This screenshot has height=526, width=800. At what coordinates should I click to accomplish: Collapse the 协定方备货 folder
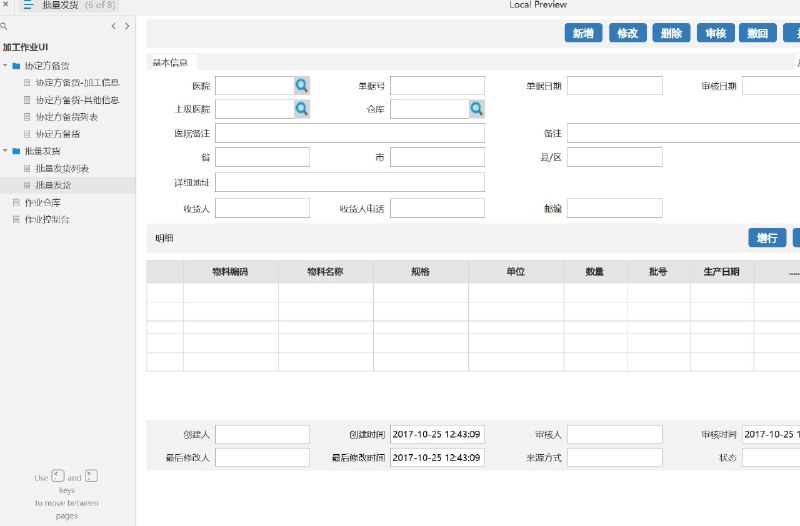coord(5,65)
